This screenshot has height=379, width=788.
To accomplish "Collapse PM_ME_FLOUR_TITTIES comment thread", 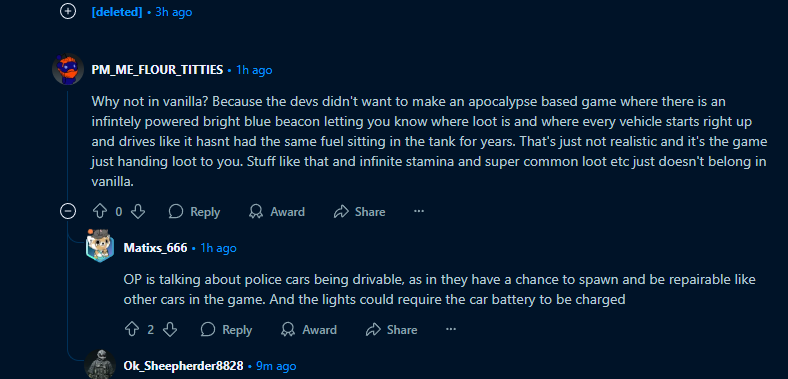I will point(68,212).
